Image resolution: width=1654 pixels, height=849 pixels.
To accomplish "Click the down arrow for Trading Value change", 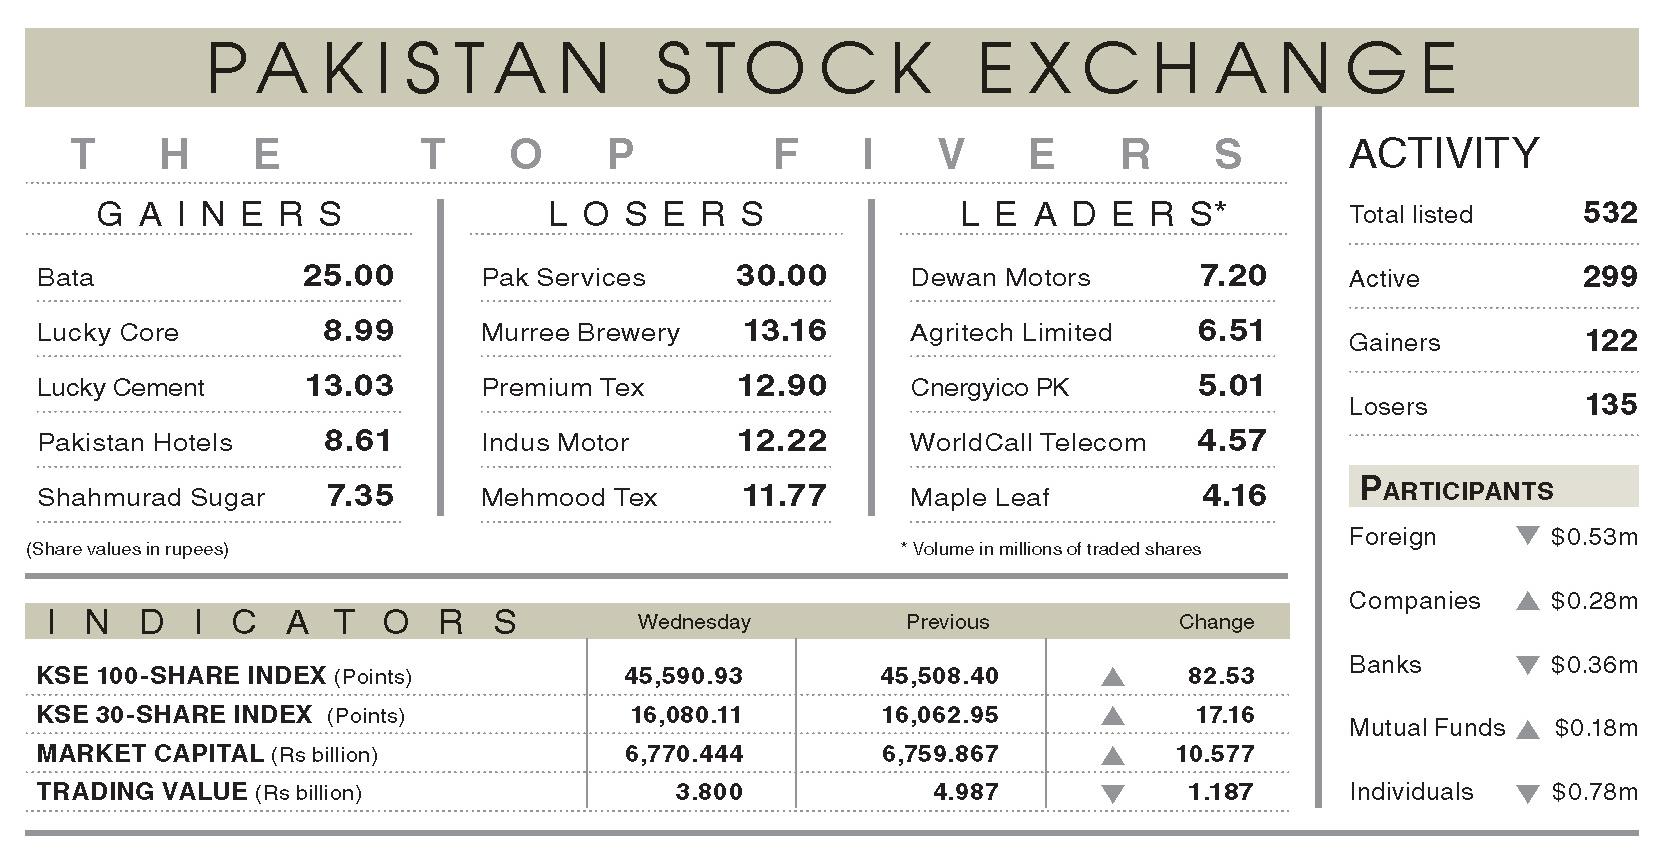I will [x=1112, y=794].
